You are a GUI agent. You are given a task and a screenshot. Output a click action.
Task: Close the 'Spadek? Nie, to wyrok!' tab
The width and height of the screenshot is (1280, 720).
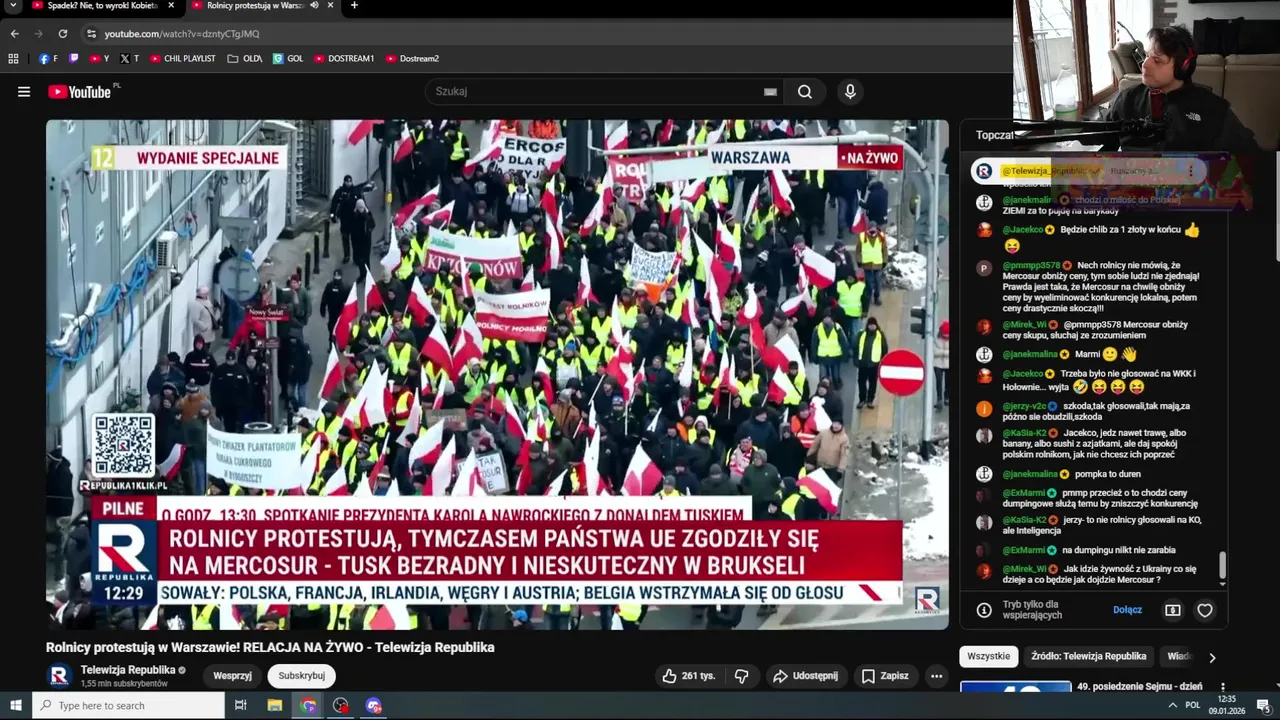click(172, 6)
